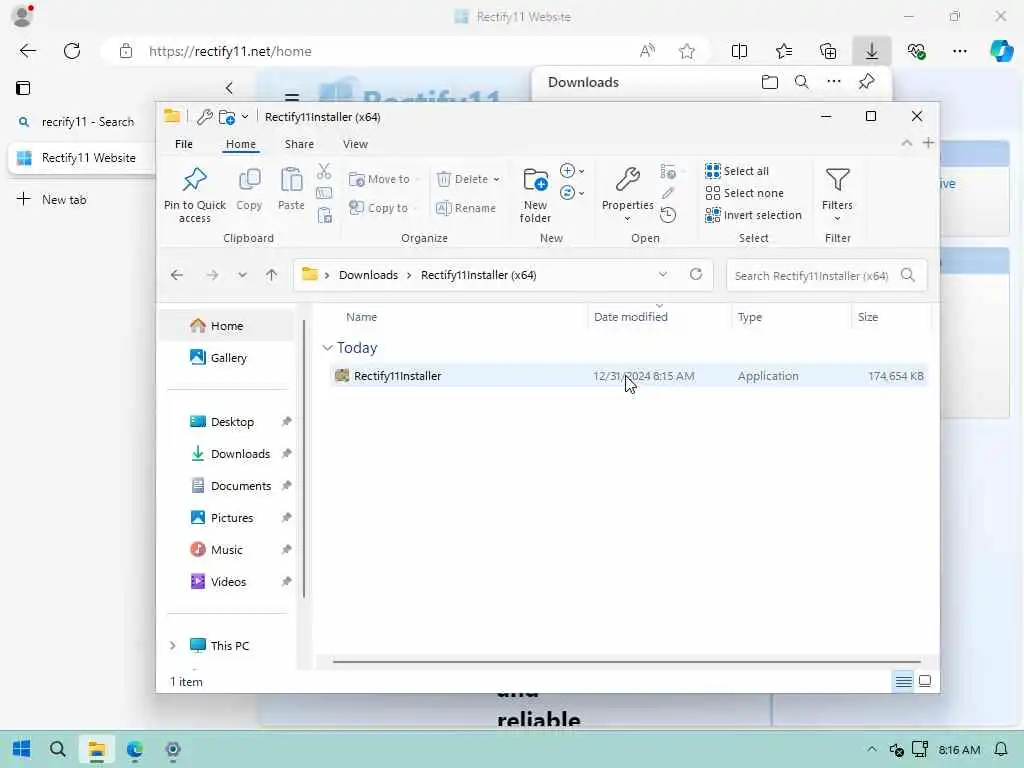Screen dimensions: 1024x768
Task: Click the Paste ribbon icon
Action: click(291, 179)
